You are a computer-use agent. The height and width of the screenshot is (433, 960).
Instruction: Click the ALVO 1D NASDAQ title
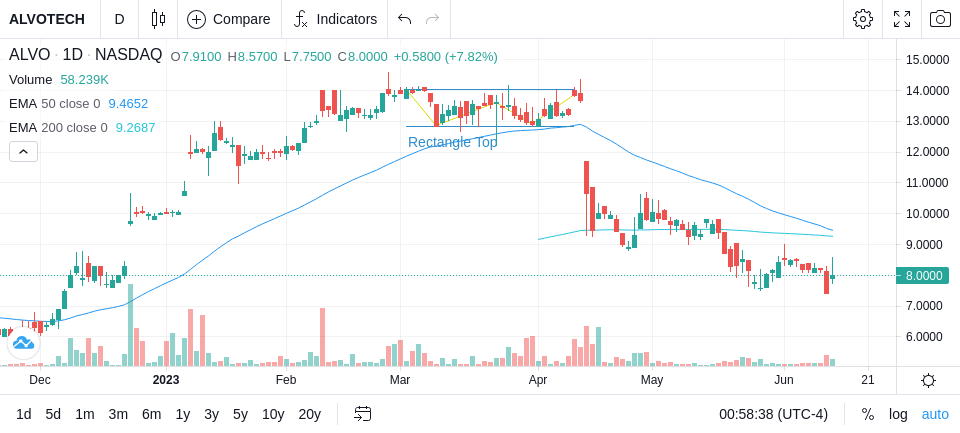pos(85,55)
